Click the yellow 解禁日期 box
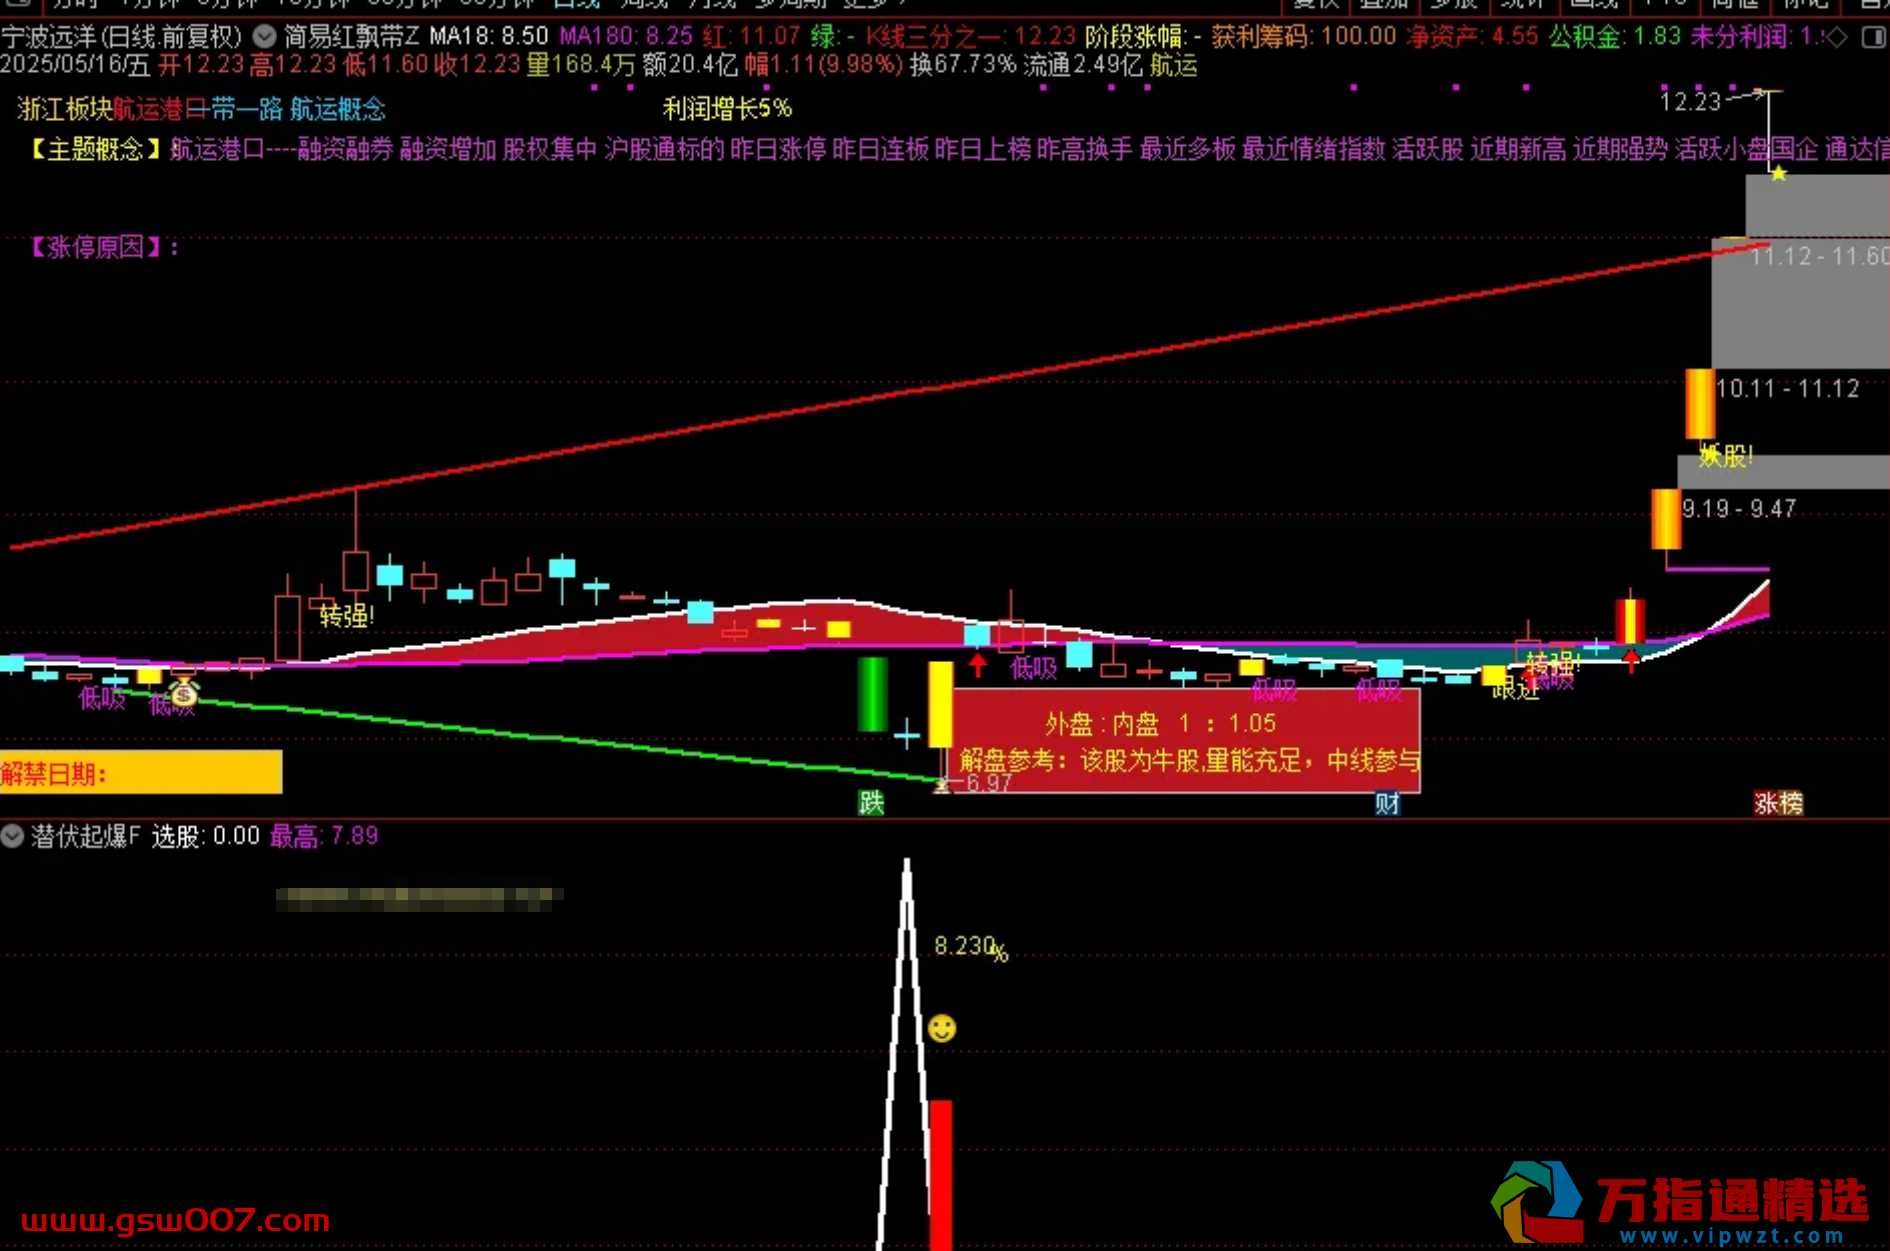This screenshot has height=1251, width=1890. 141,772
